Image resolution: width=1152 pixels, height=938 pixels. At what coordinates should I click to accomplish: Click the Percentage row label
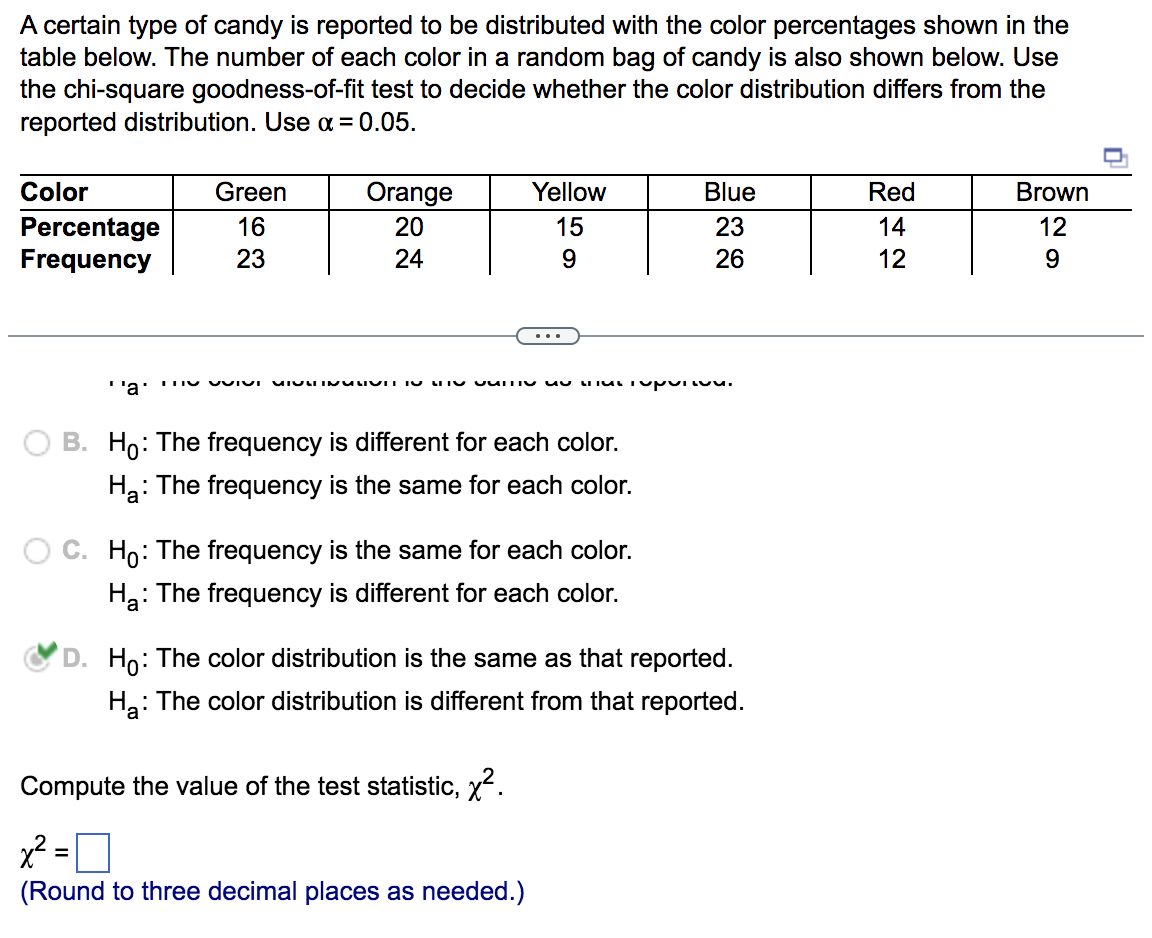90,227
